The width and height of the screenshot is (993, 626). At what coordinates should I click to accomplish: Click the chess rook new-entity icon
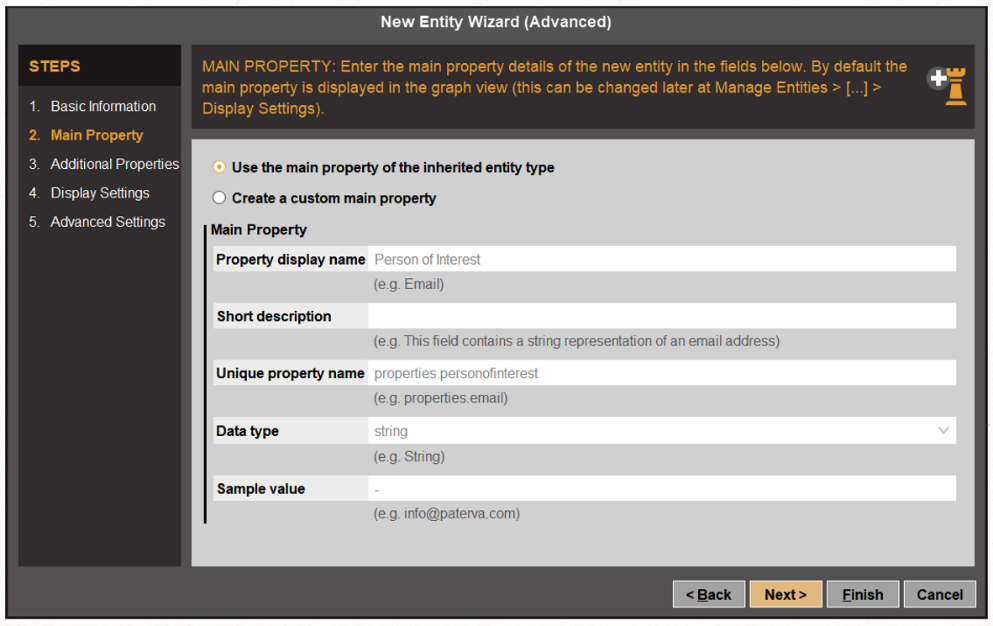(x=948, y=86)
